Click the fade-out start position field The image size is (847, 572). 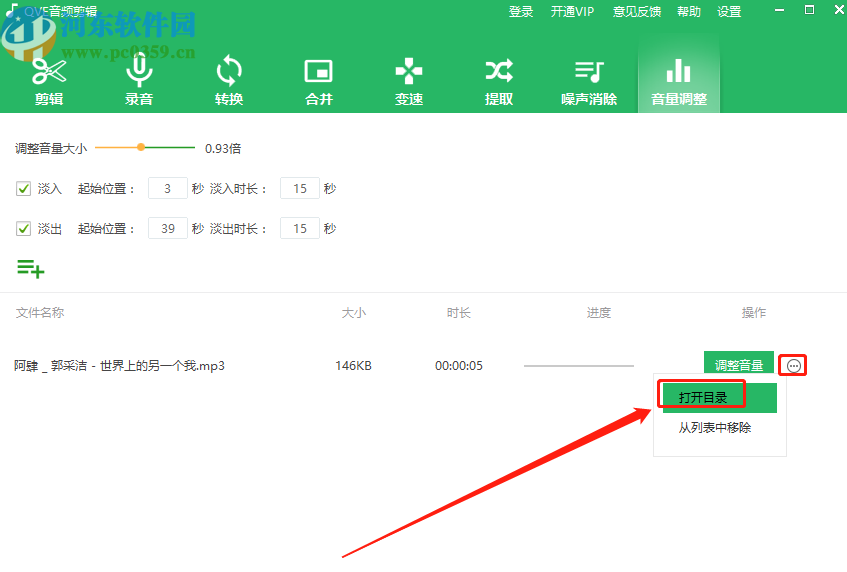click(x=167, y=228)
